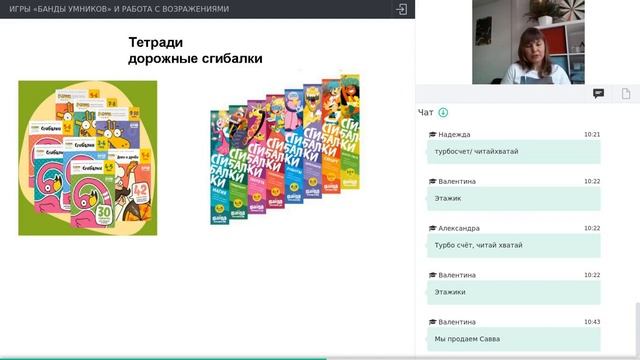The width and height of the screenshot is (640, 360).
Task: Open the chat panel icon
Action: (x=598, y=94)
